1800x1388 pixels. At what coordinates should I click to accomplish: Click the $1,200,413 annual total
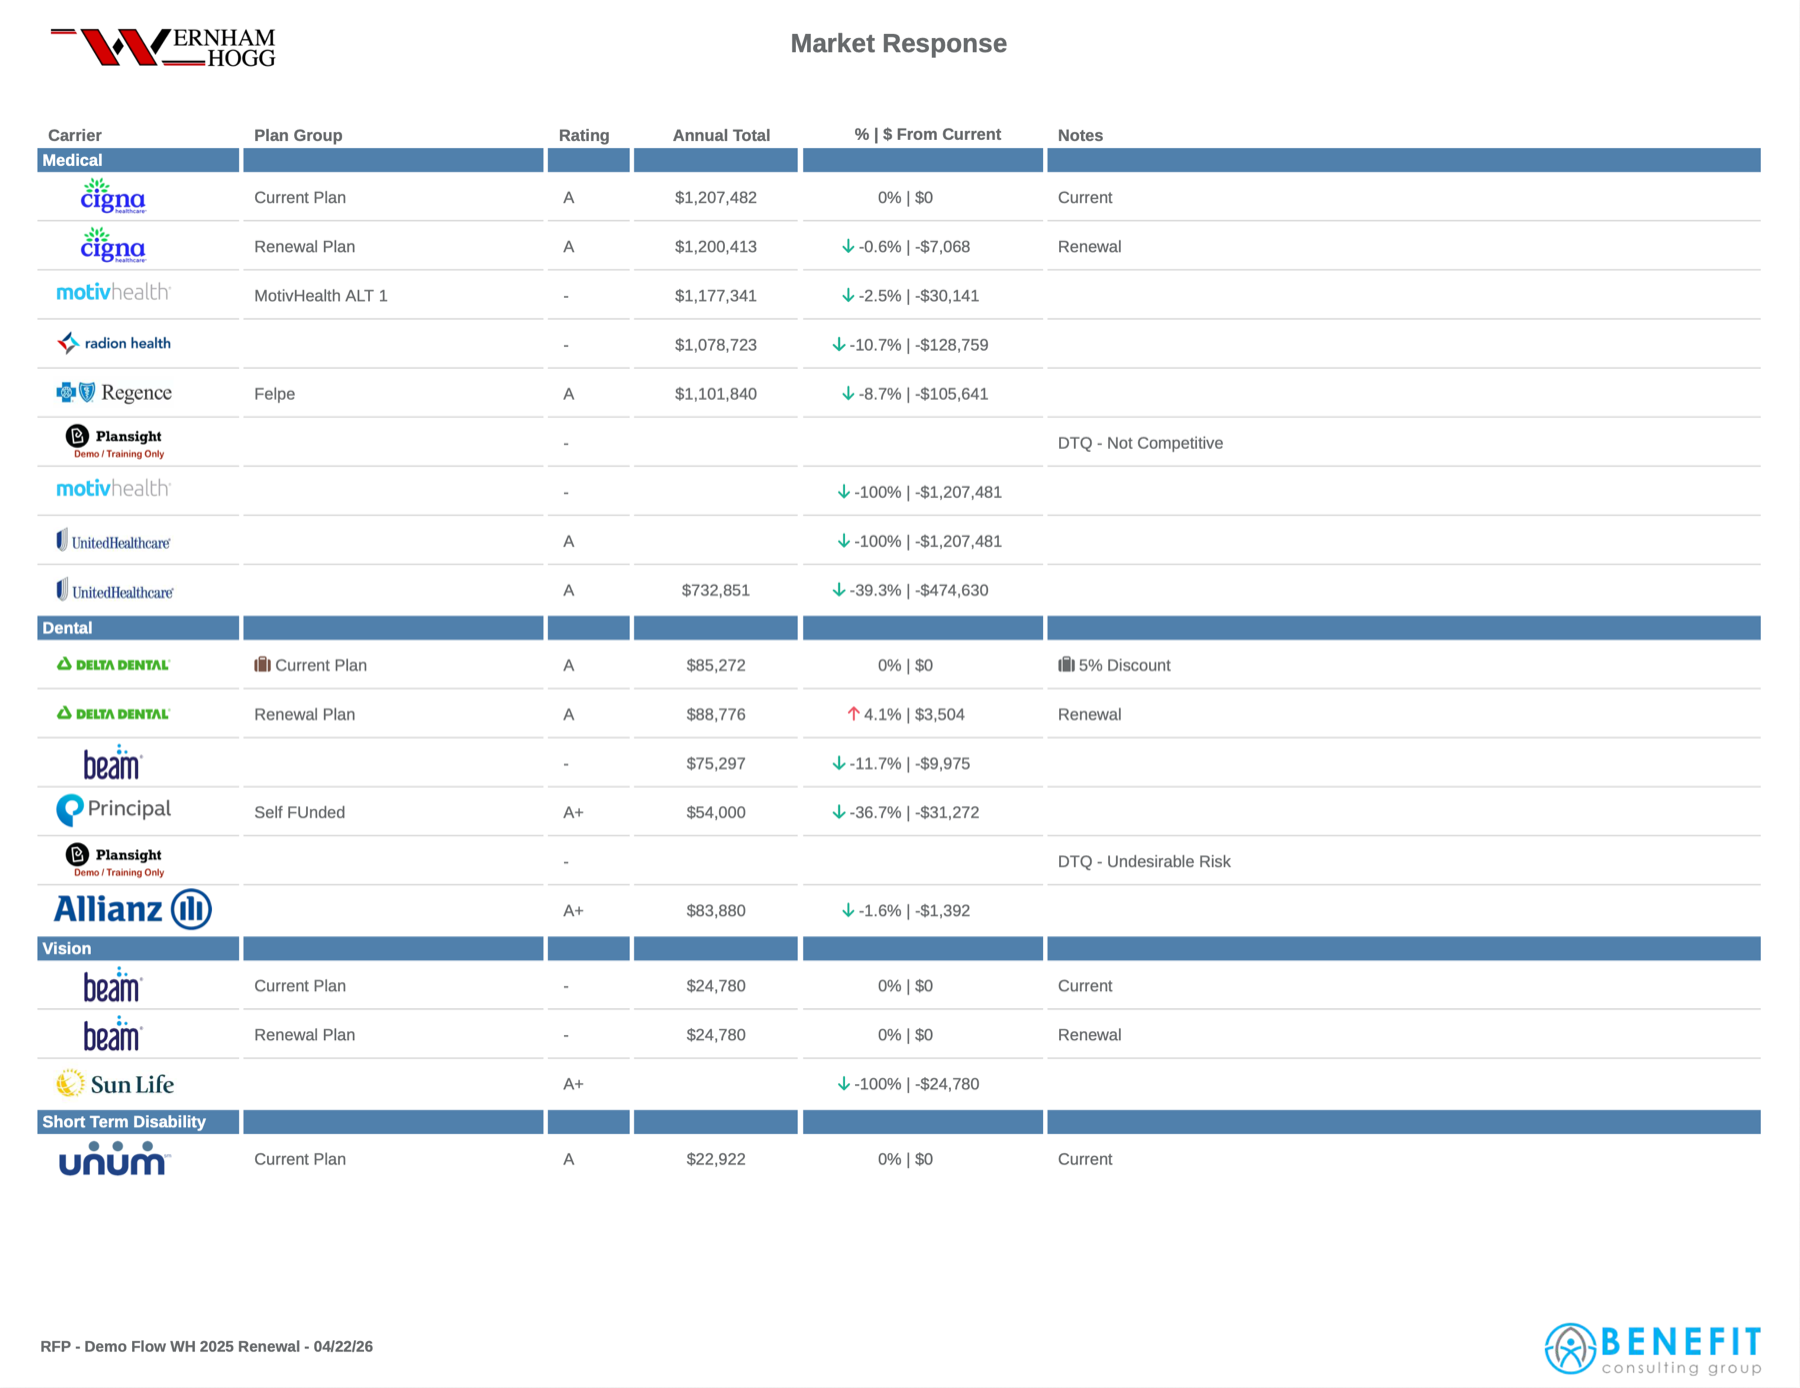(x=716, y=247)
